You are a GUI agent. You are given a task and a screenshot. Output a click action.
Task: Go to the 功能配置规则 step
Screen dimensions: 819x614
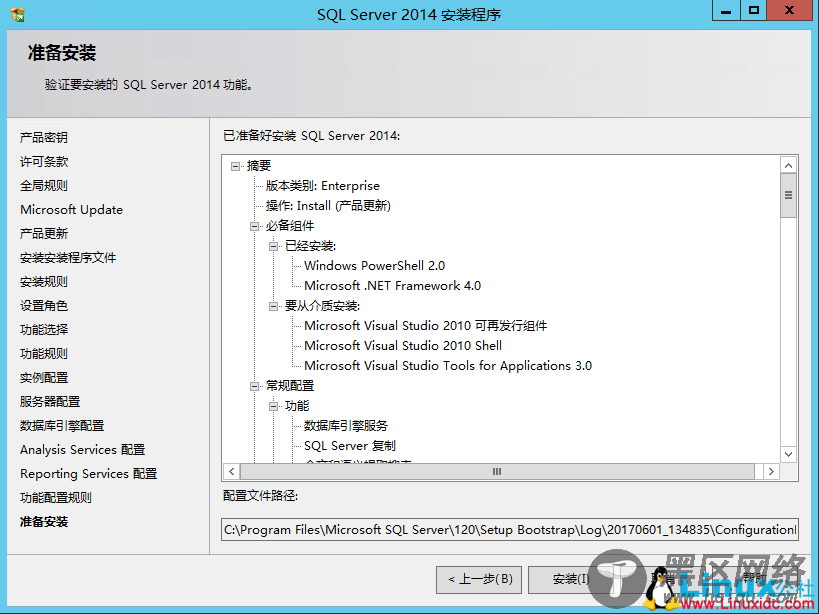coord(56,498)
